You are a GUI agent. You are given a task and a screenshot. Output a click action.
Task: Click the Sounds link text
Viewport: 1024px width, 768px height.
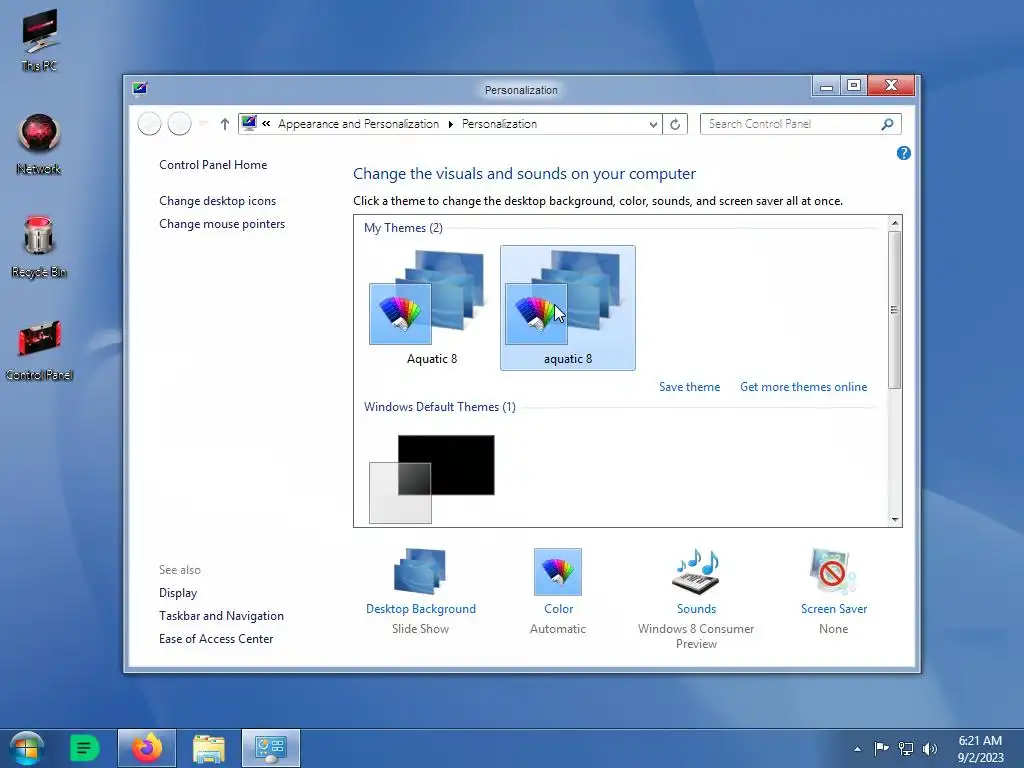click(696, 608)
